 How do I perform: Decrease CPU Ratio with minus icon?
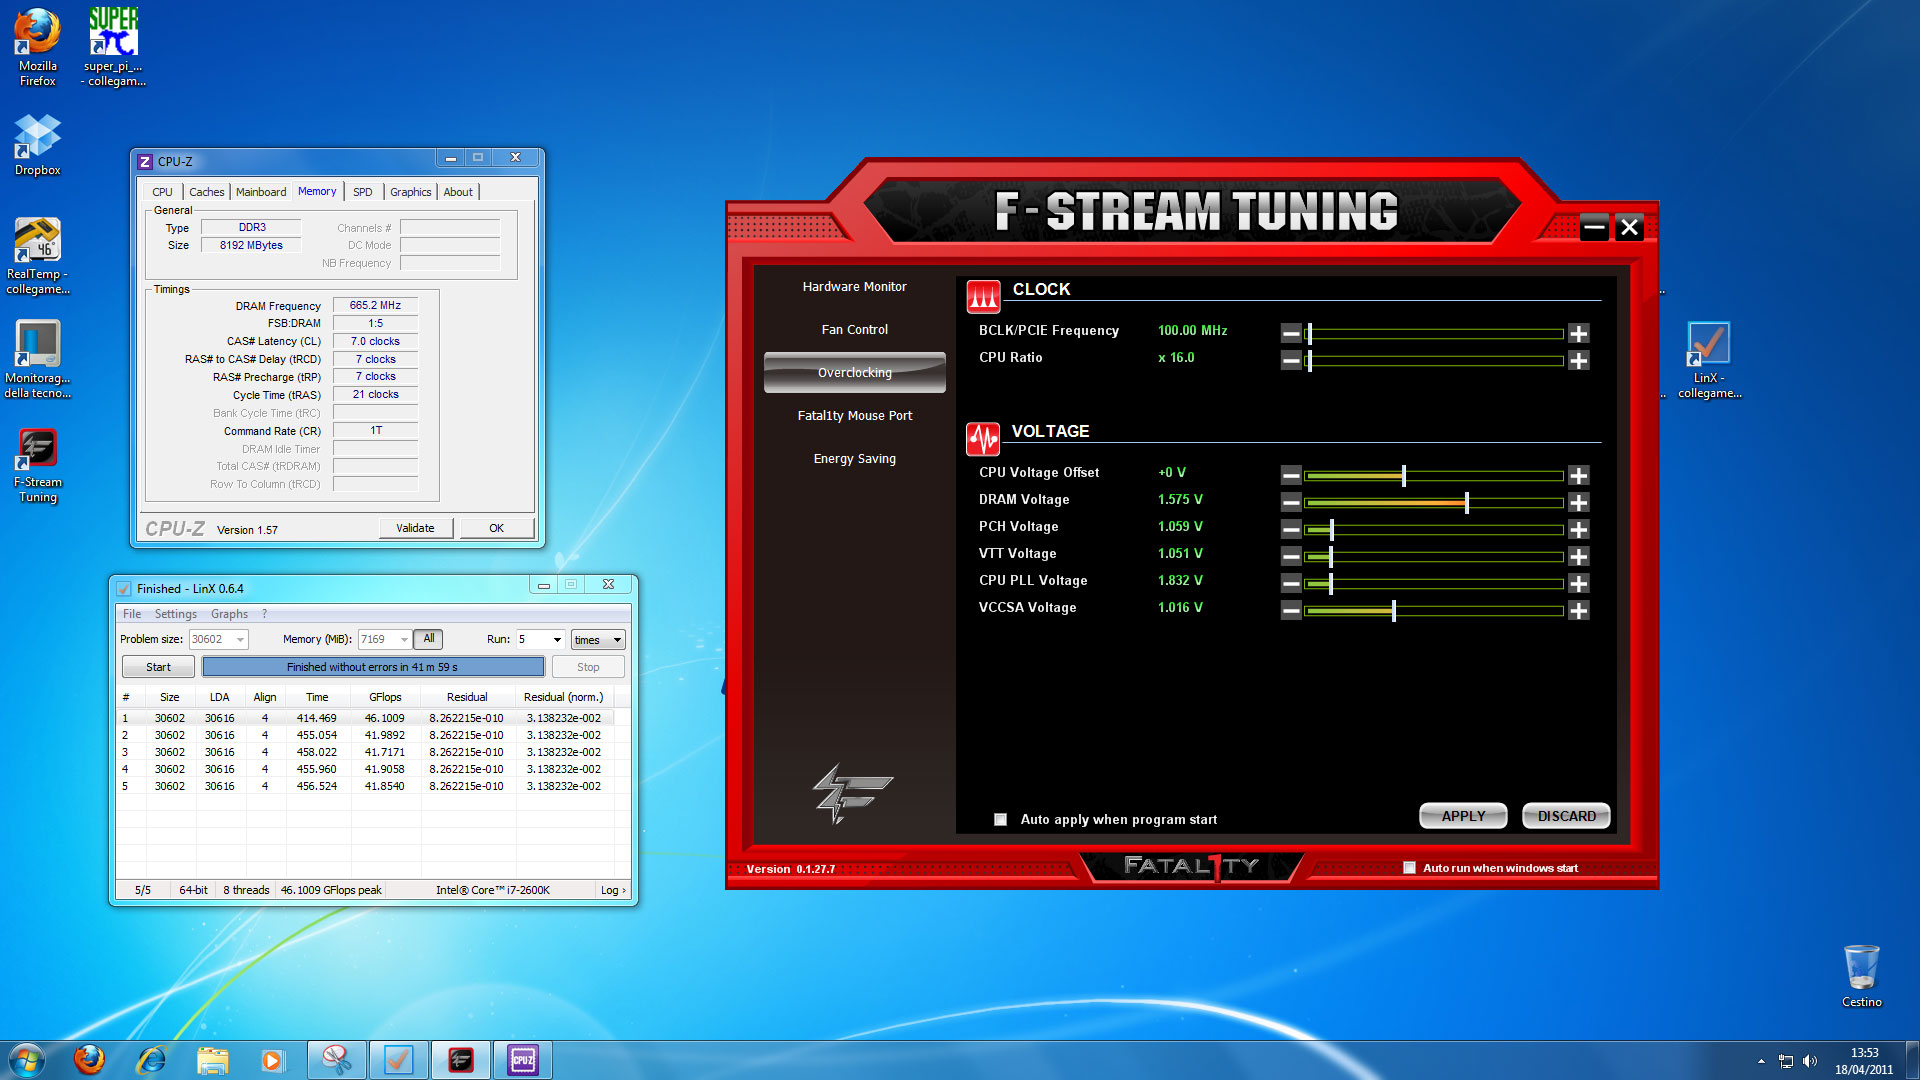[1291, 360]
